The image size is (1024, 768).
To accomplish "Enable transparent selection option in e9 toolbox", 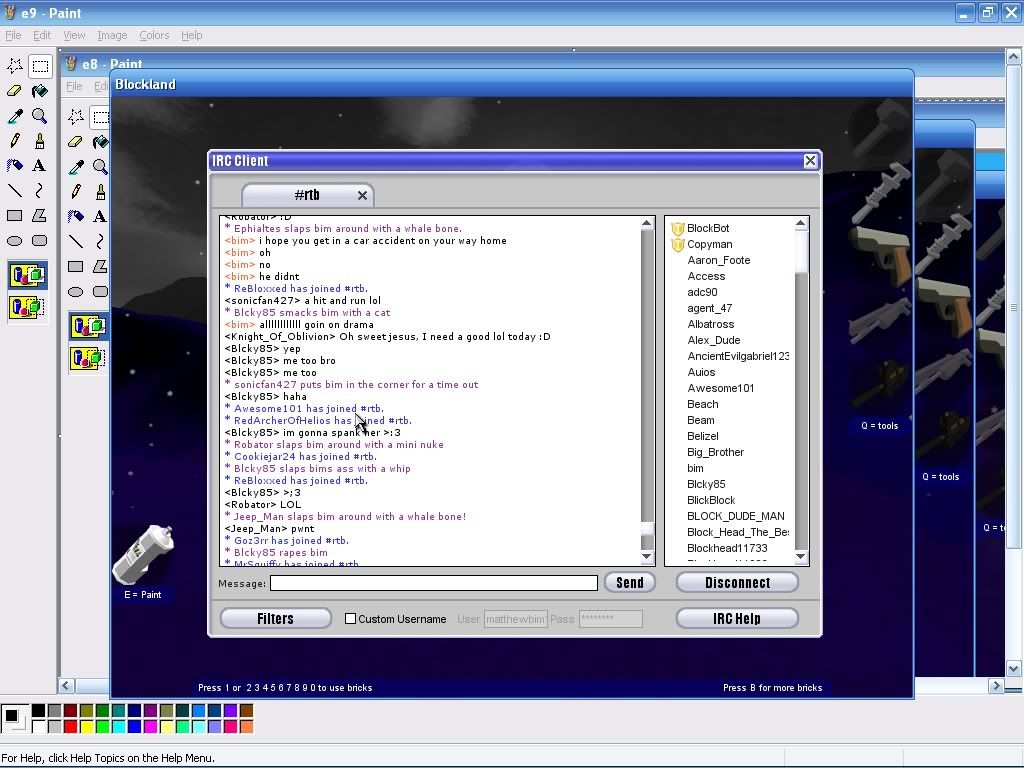I will (27, 307).
